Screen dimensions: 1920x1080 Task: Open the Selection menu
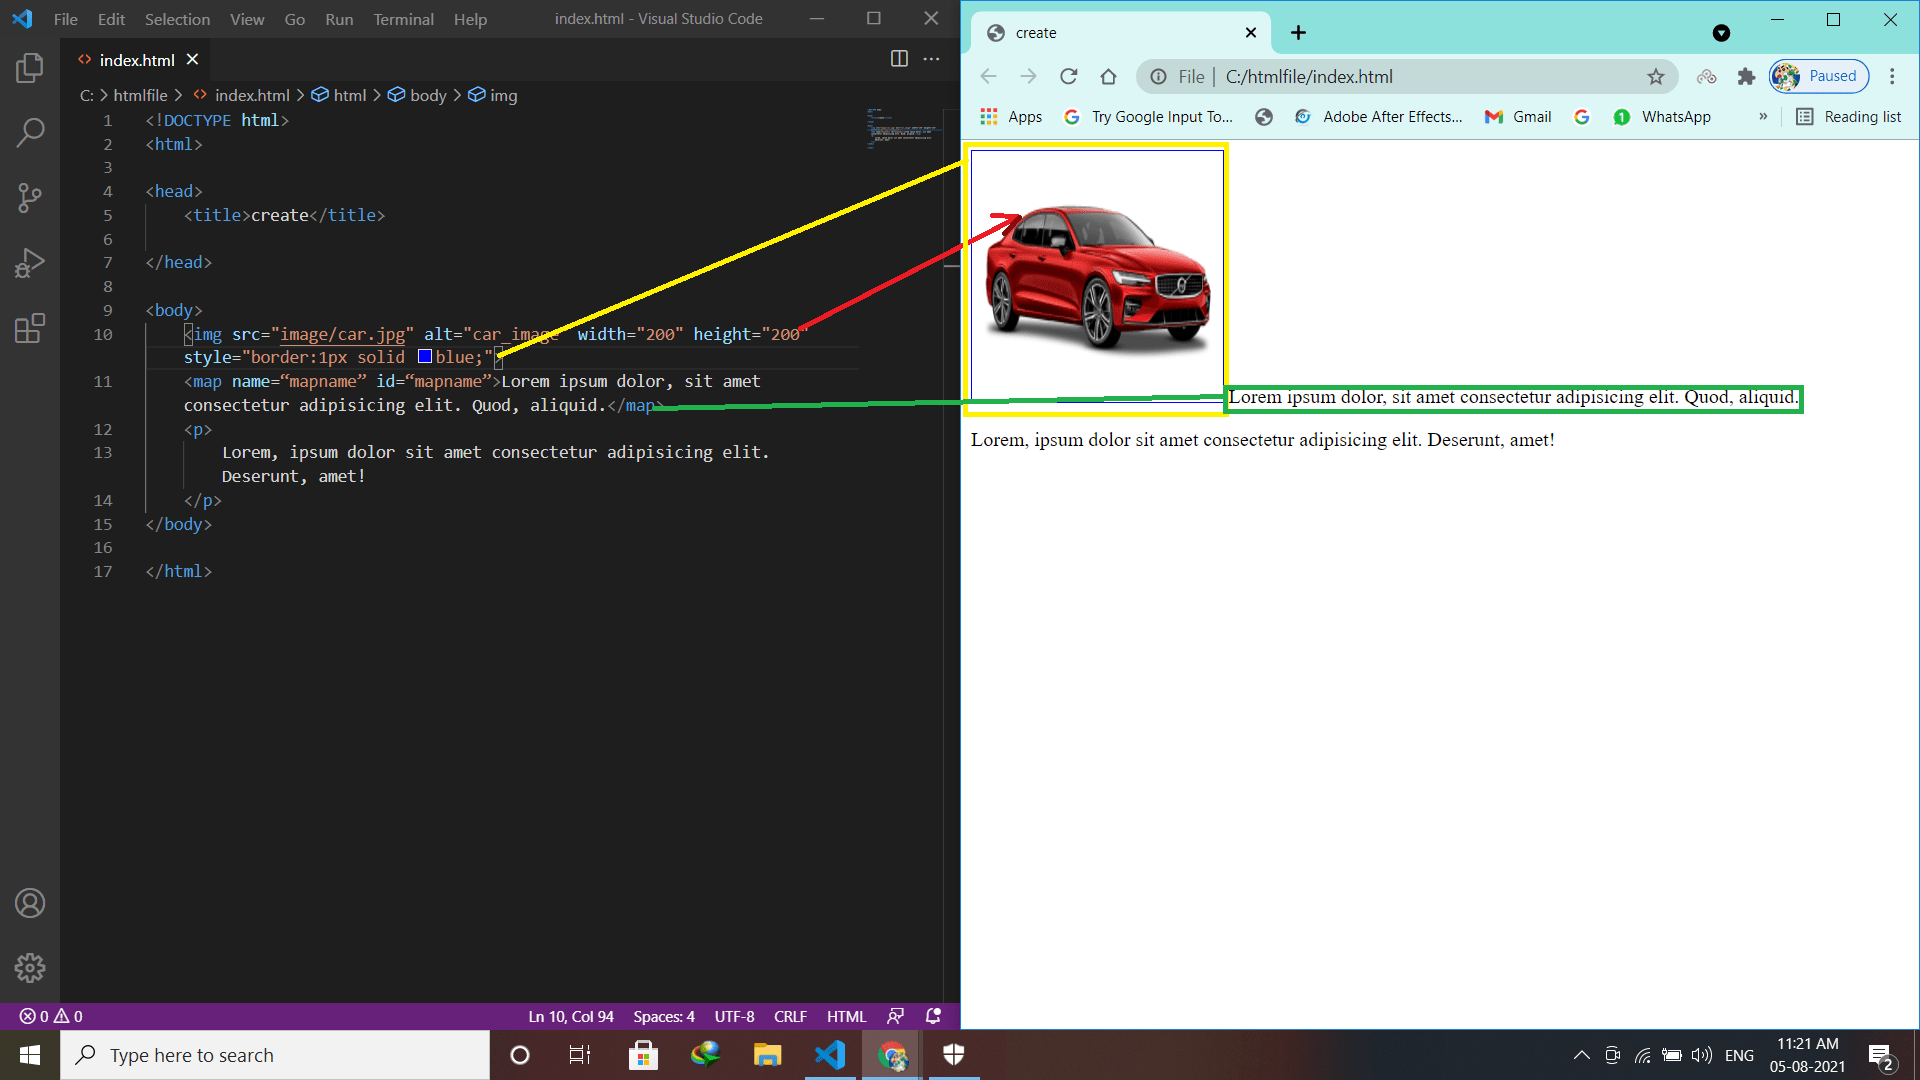(177, 19)
